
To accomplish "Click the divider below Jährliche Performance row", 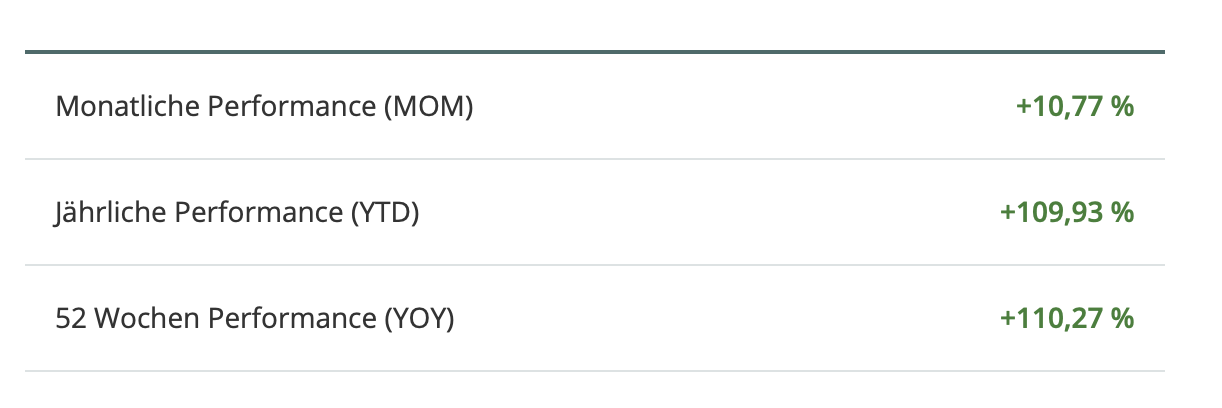I will 594,265.
